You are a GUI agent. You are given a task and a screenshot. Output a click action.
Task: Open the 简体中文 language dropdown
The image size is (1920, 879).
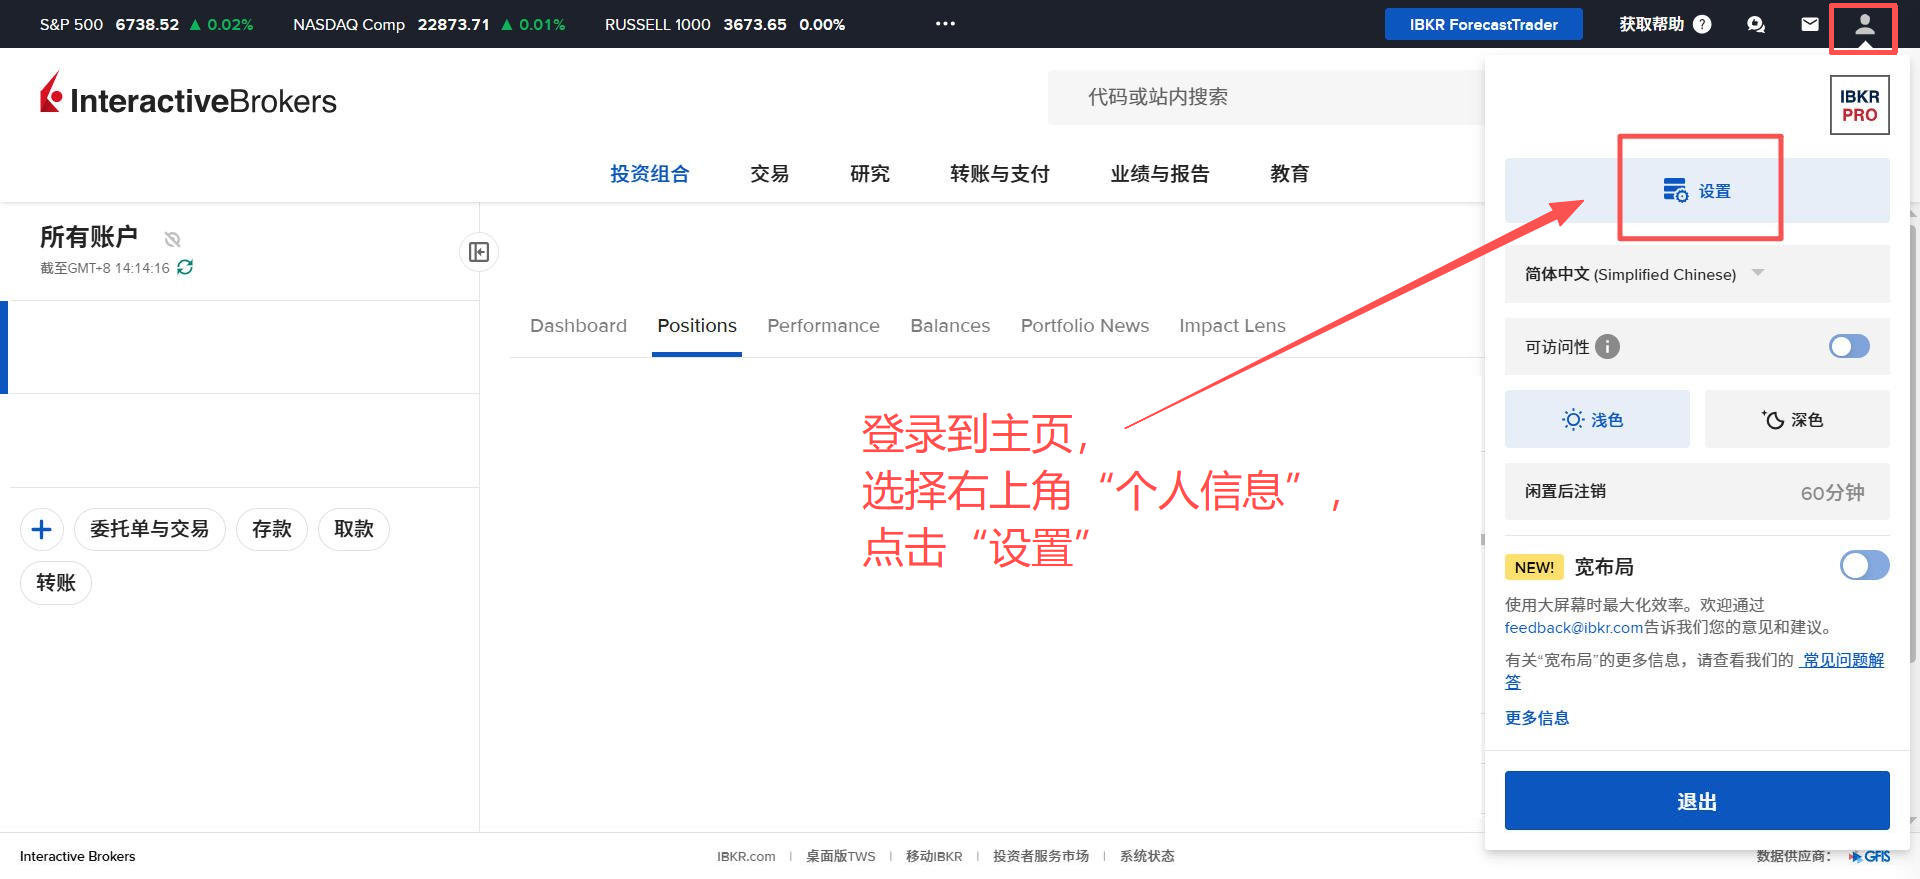pyautogui.click(x=1644, y=274)
